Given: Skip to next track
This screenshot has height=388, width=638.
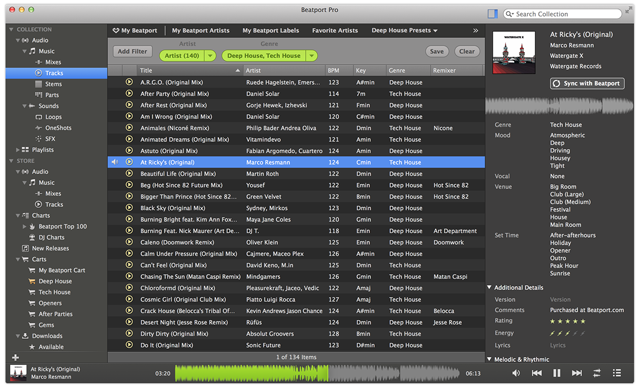Looking at the screenshot, I should tap(577, 373).
